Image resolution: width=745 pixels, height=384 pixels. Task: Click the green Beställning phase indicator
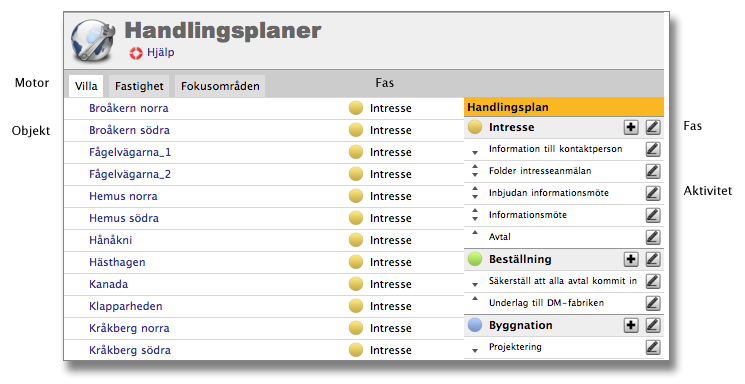click(x=475, y=259)
